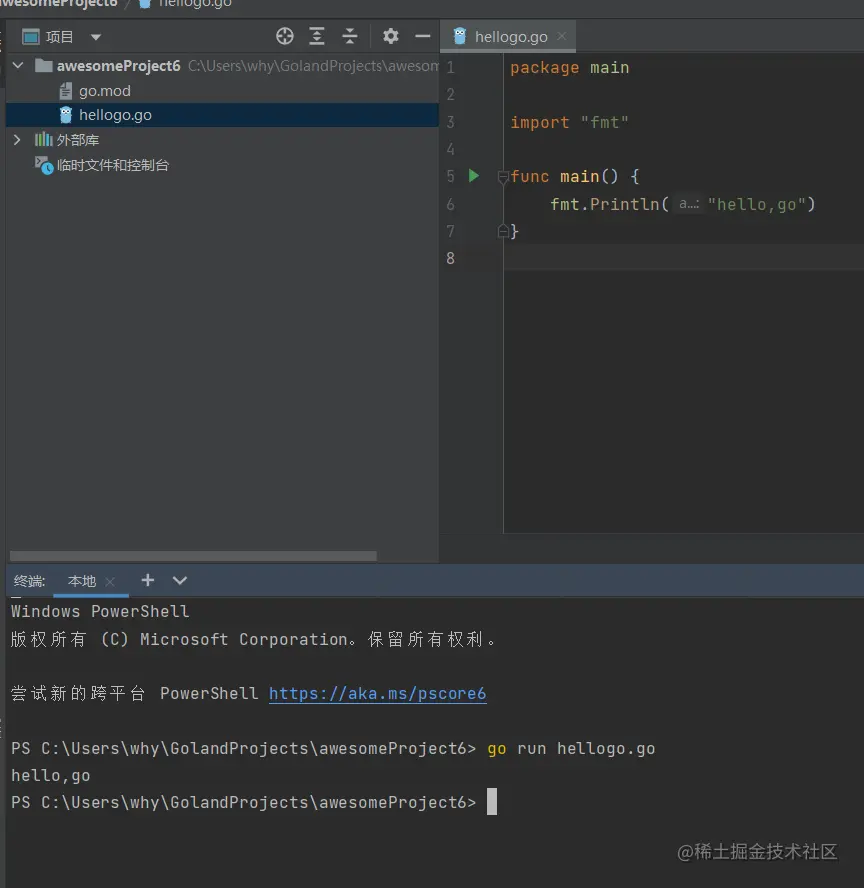Click the fold end marker at line 7
The image size is (864, 888).
[502, 230]
